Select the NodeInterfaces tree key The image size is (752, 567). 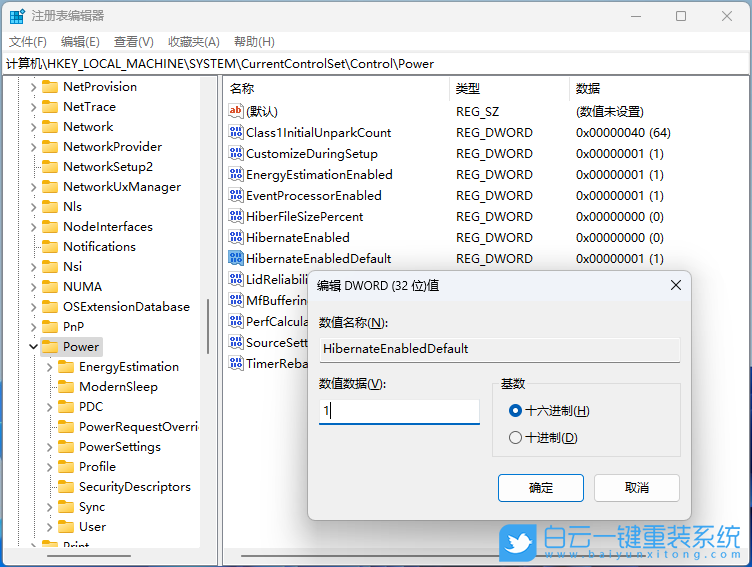click(x=108, y=227)
